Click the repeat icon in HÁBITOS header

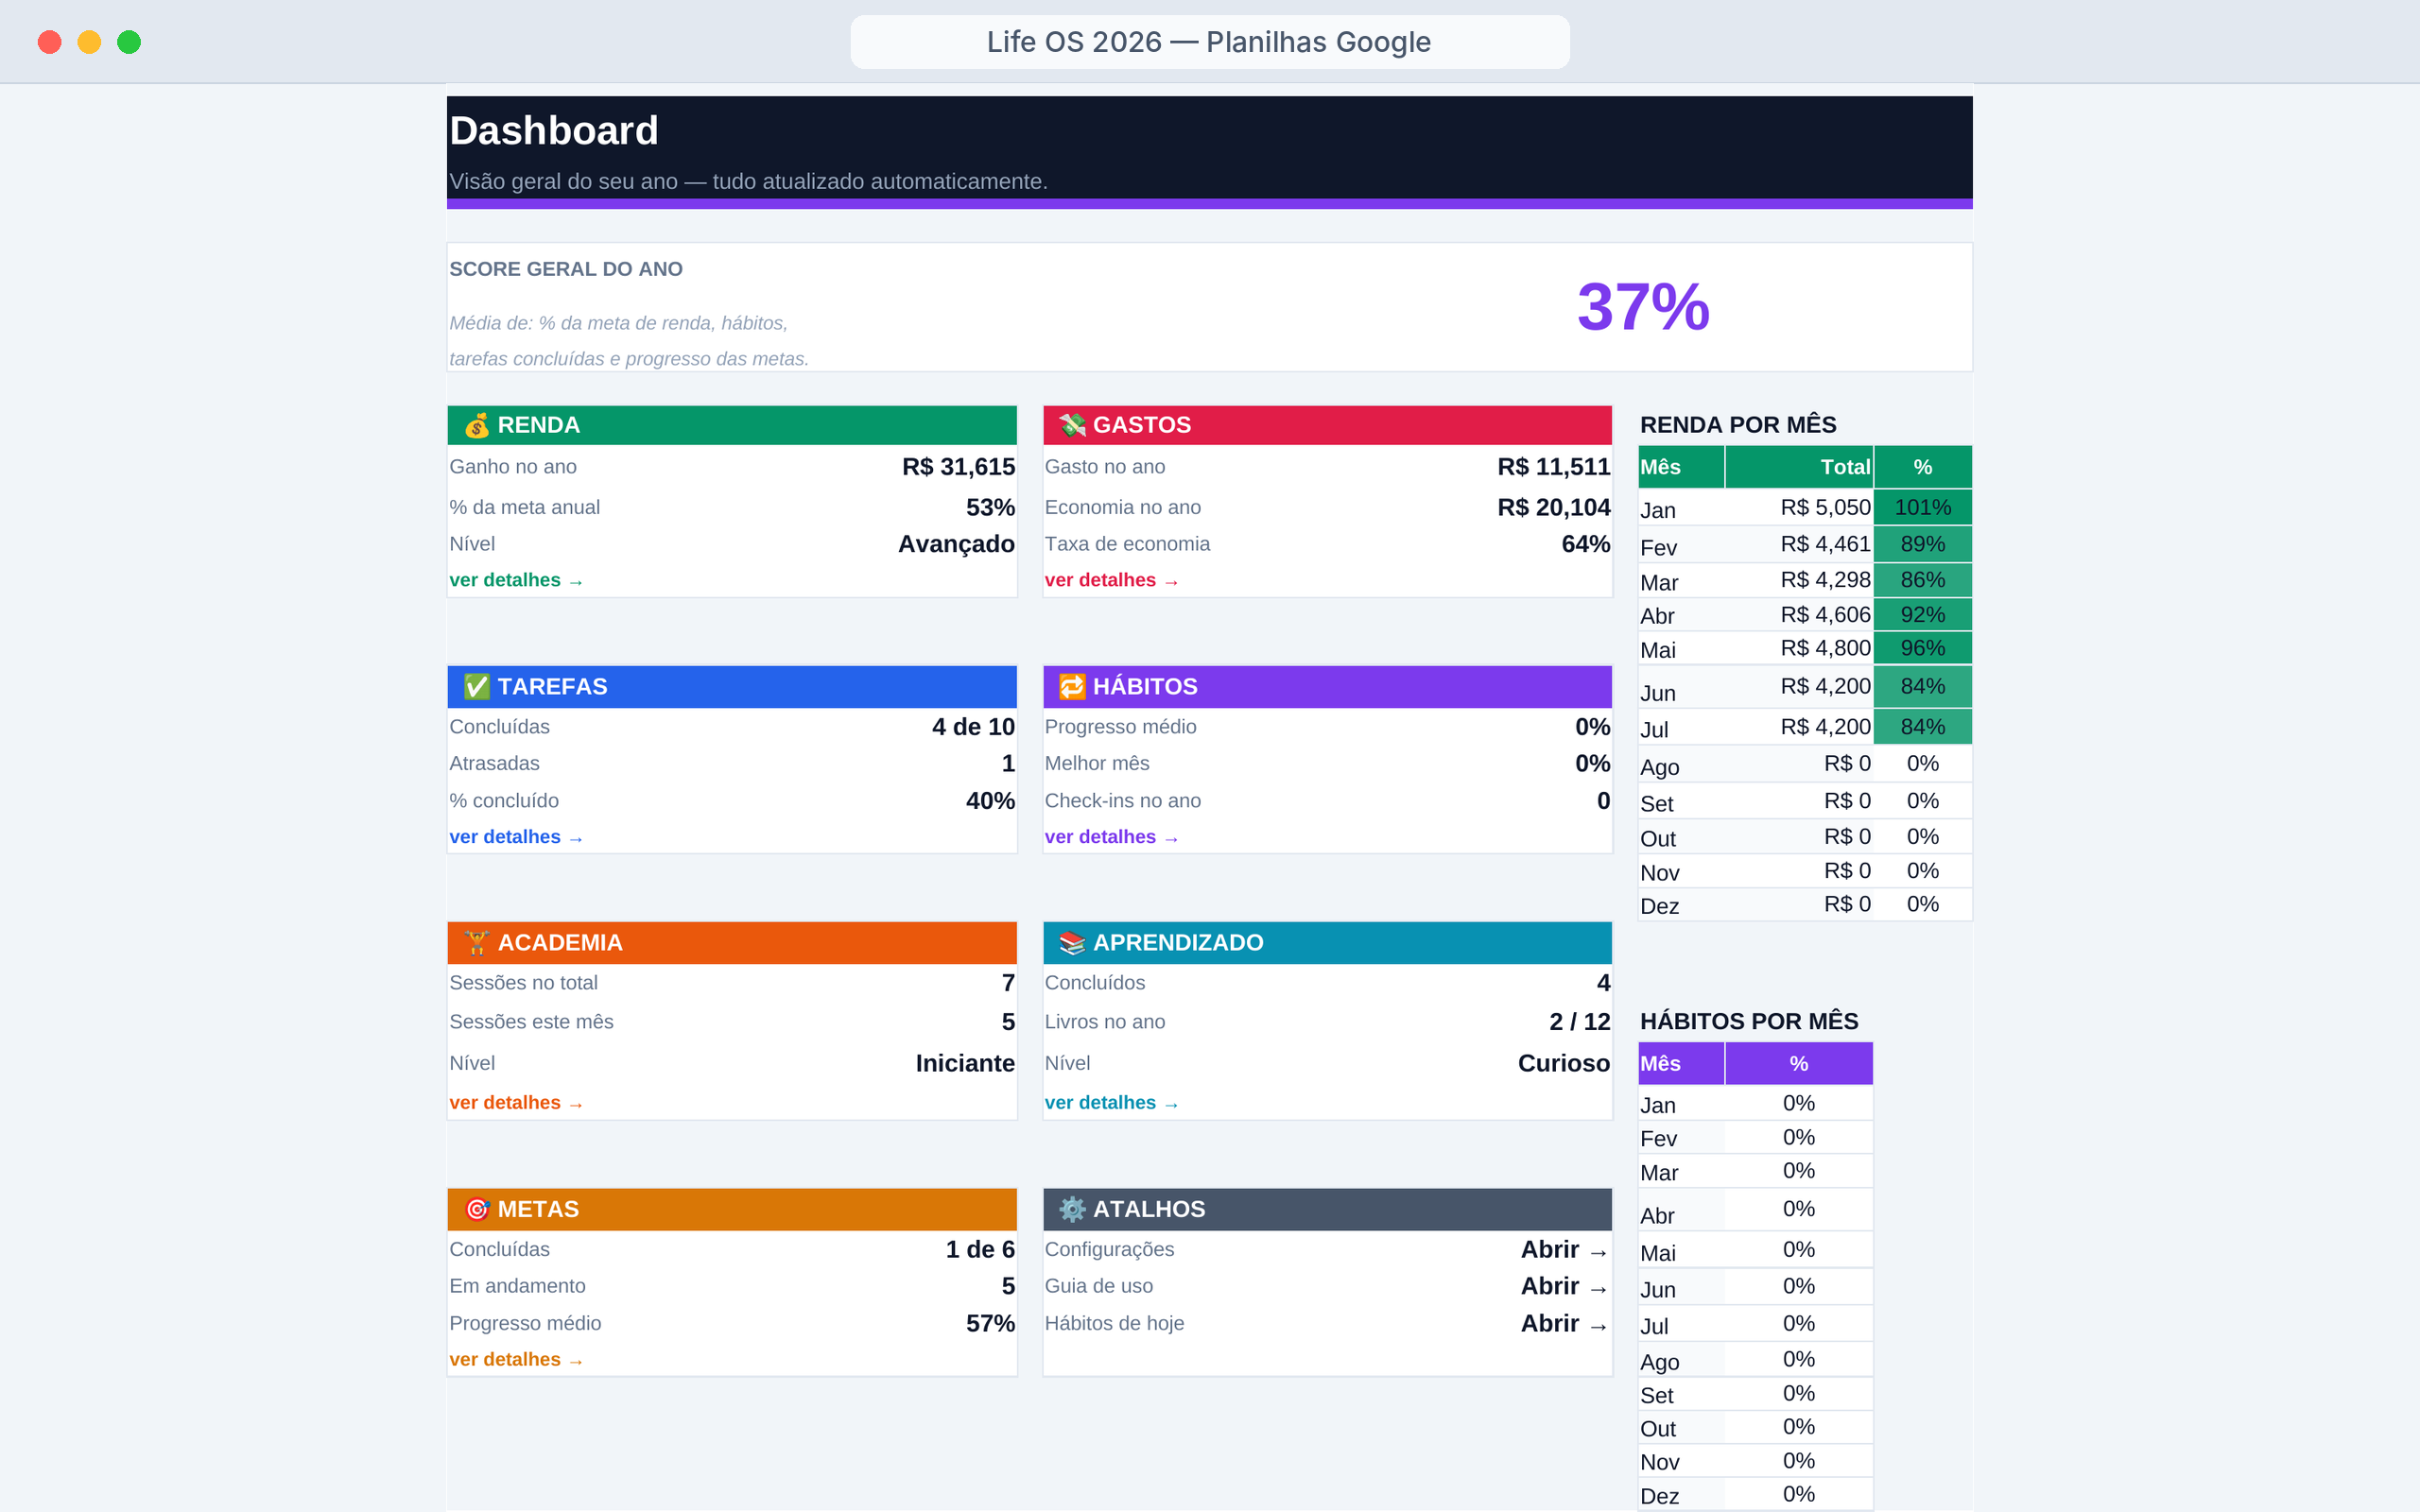tap(1072, 687)
